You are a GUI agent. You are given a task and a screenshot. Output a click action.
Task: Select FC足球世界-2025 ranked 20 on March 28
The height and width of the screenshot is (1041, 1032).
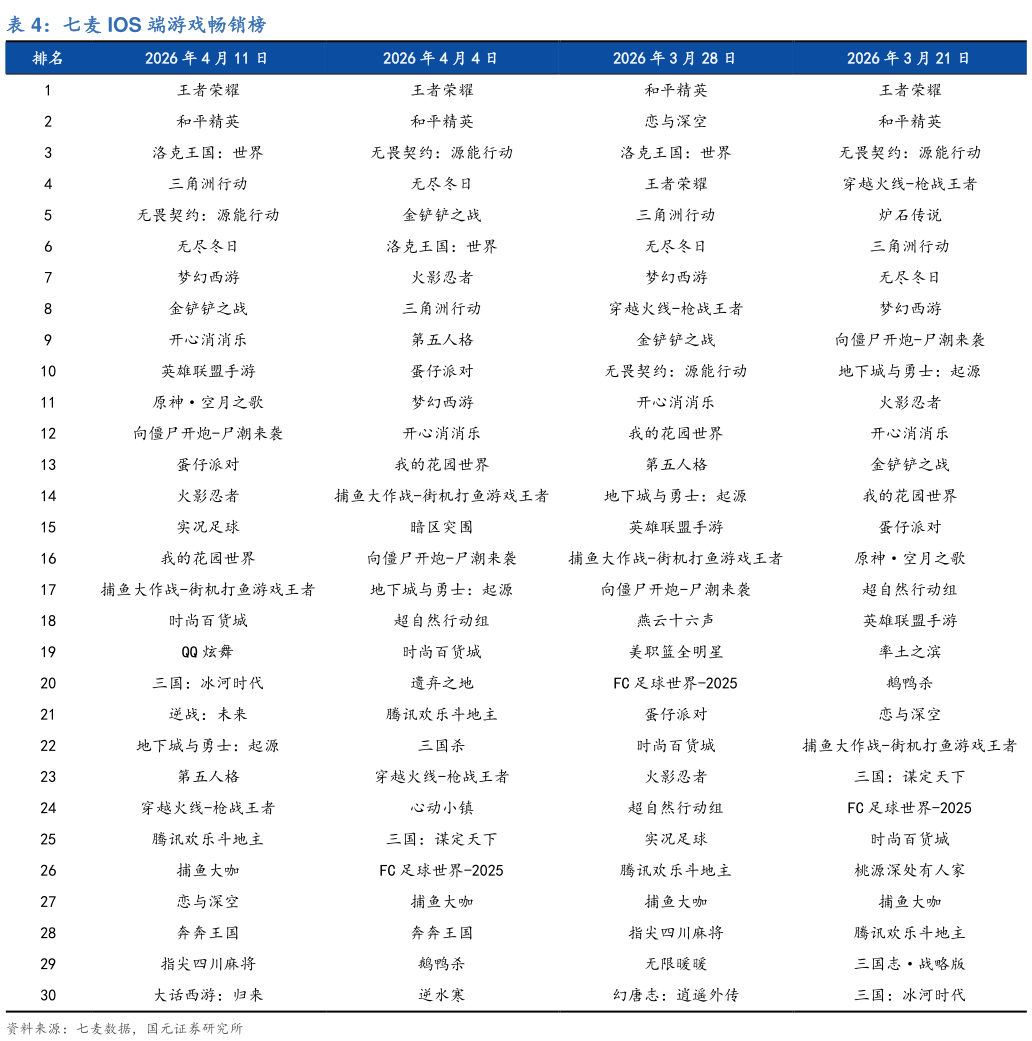(x=675, y=683)
